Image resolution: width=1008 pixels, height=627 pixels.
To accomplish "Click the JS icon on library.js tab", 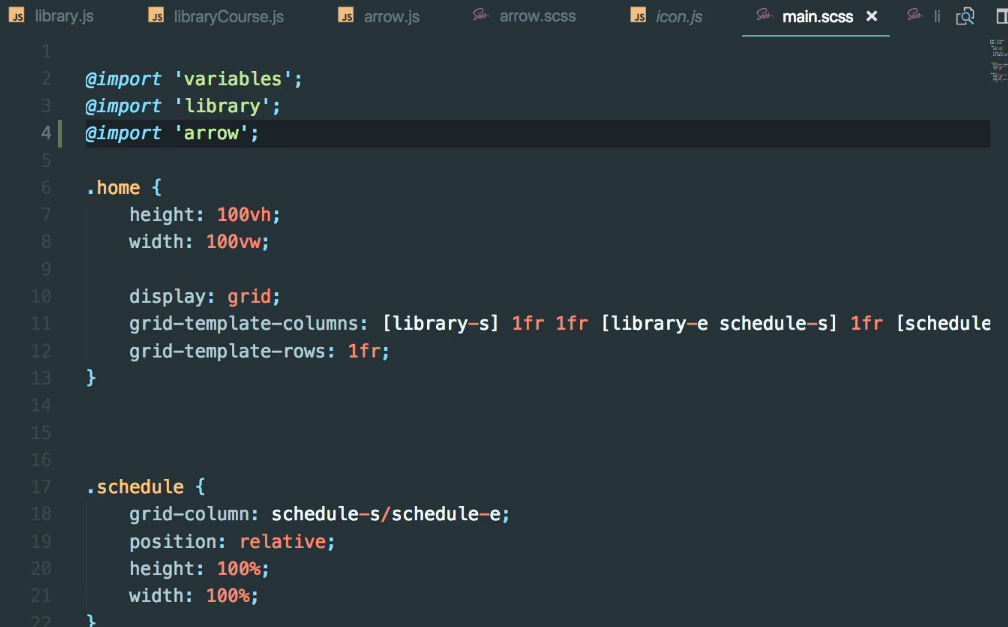I will [x=19, y=16].
